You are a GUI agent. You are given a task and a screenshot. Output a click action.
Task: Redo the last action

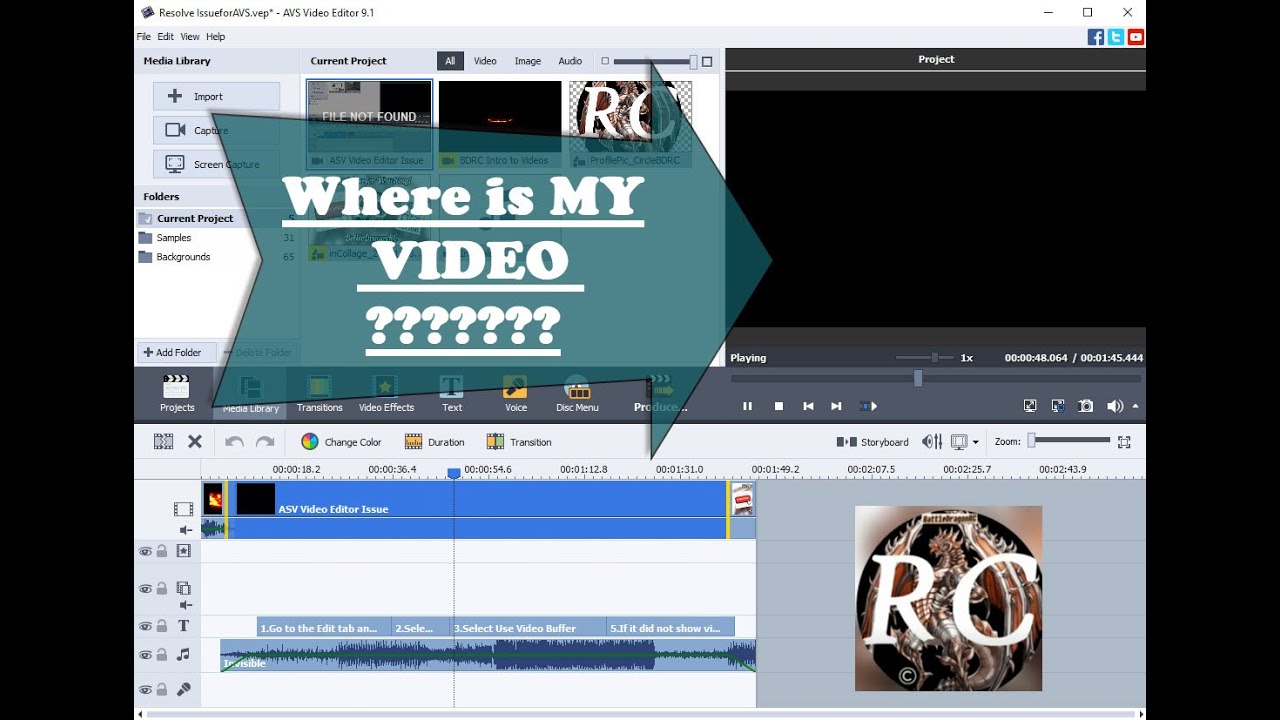[265, 441]
